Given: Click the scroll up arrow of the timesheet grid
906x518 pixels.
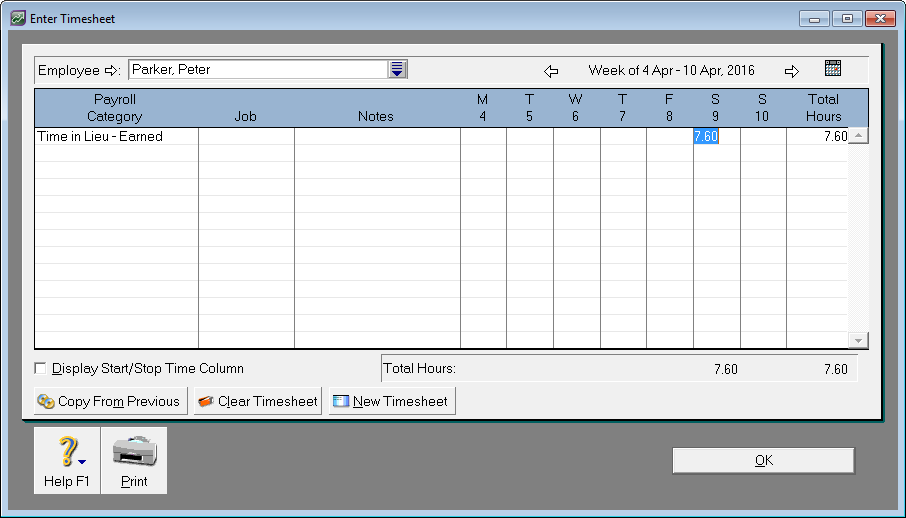Looking at the screenshot, I should click(x=858, y=136).
